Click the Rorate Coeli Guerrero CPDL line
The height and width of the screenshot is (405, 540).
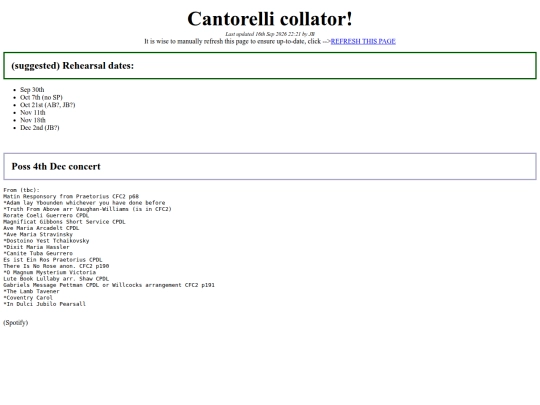tap(46, 215)
